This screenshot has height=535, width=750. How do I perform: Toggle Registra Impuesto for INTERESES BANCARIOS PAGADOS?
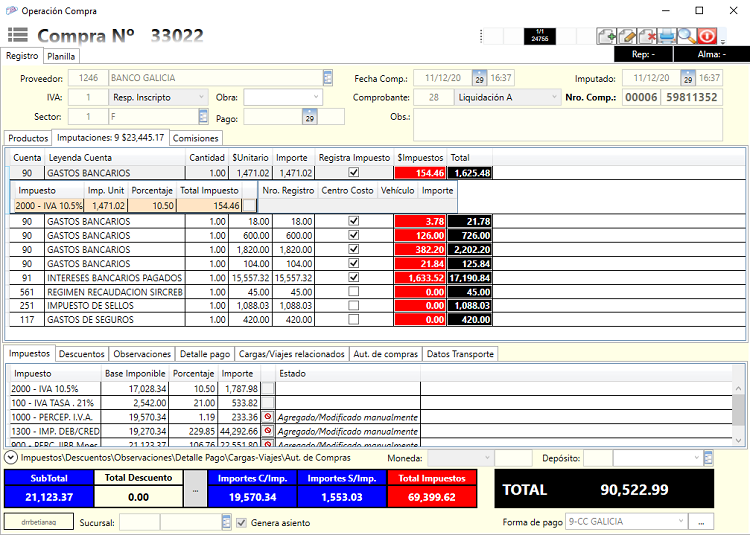click(353, 277)
